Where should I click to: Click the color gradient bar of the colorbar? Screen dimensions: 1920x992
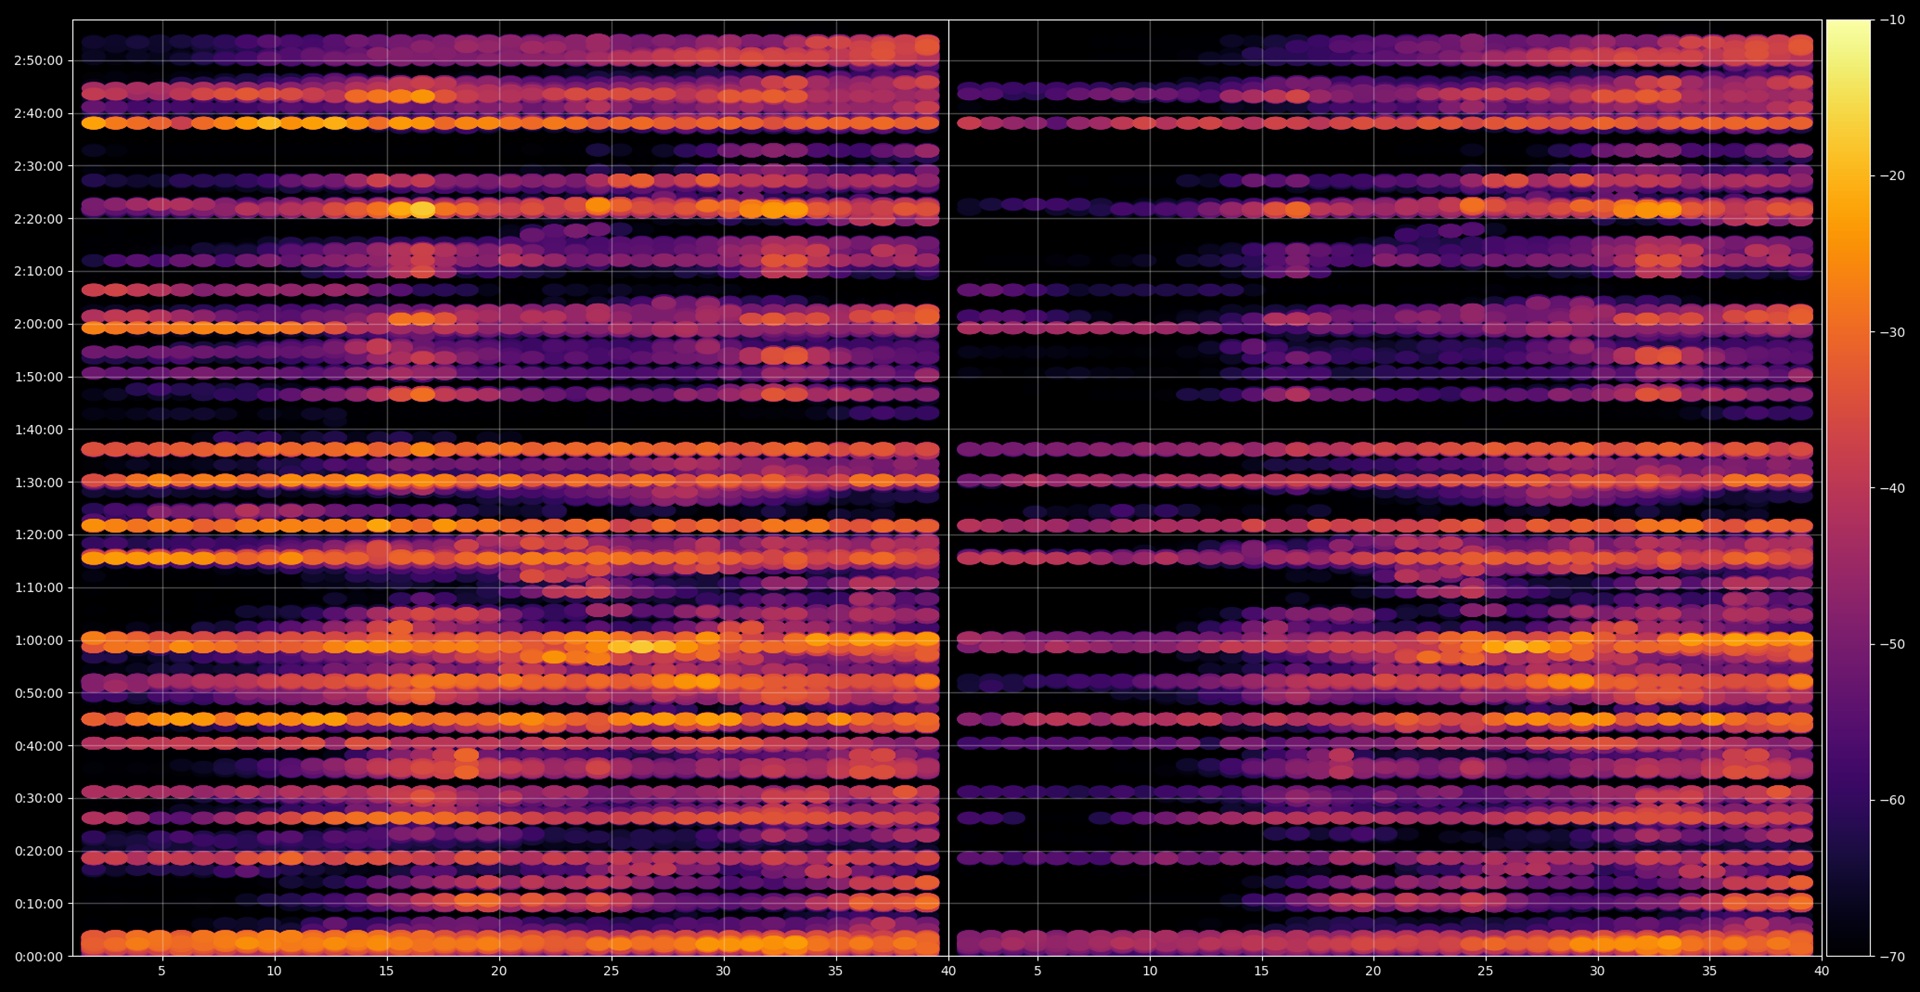point(1848,488)
